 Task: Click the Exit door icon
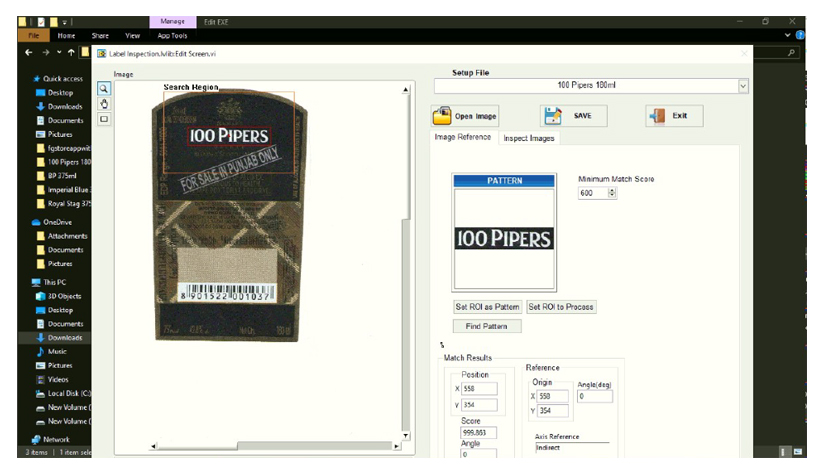click(658, 116)
